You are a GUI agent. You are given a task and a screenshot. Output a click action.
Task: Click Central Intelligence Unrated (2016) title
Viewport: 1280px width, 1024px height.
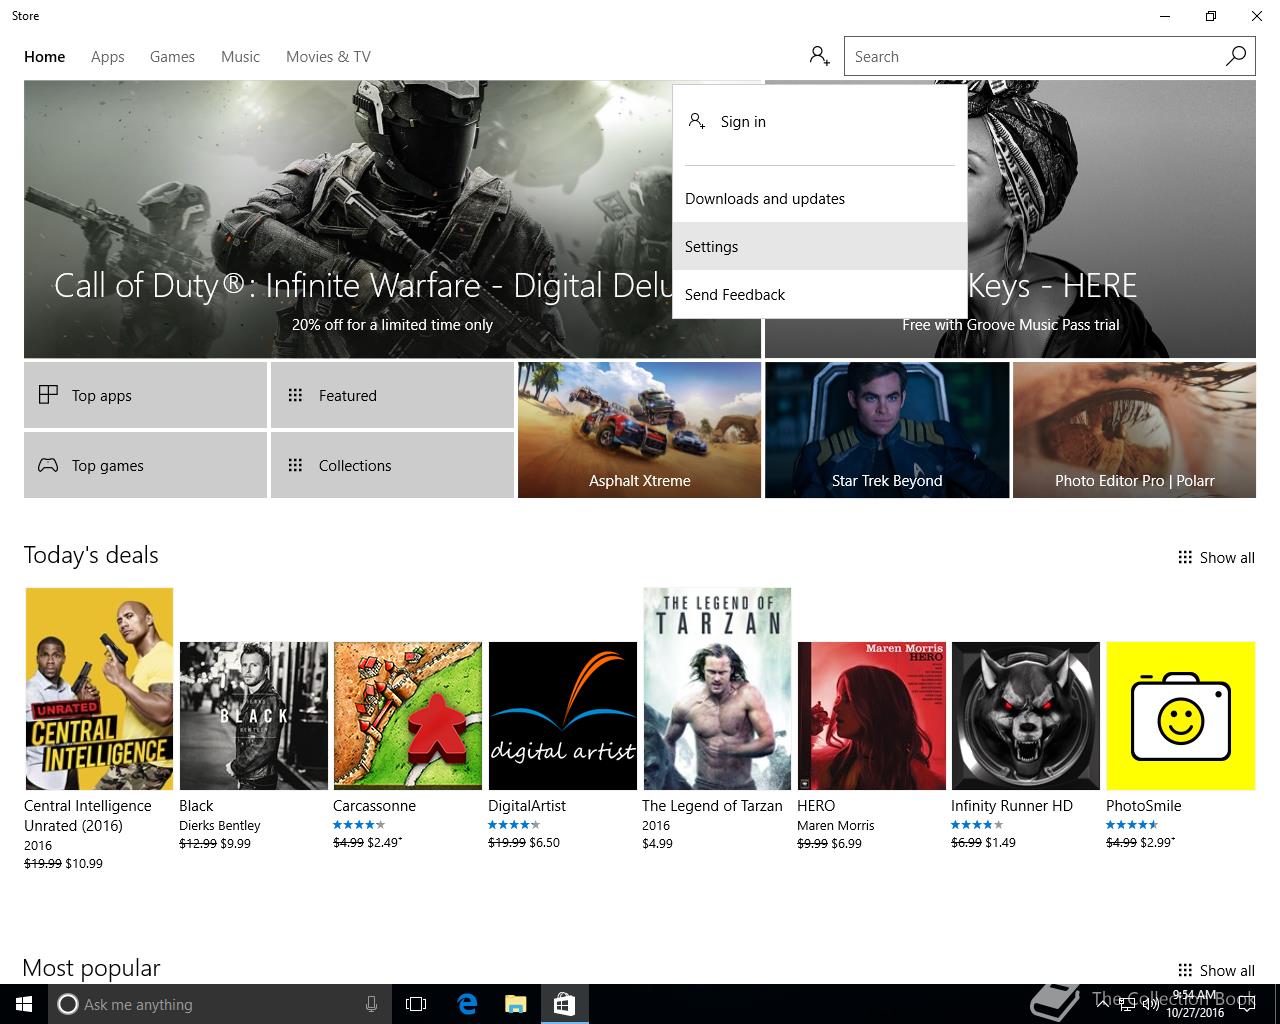point(88,816)
